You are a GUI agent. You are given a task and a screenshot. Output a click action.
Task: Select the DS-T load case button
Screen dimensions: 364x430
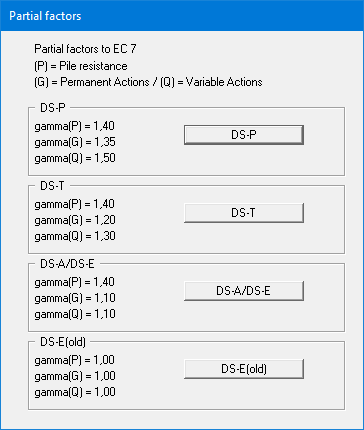click(x=244, y=213)
